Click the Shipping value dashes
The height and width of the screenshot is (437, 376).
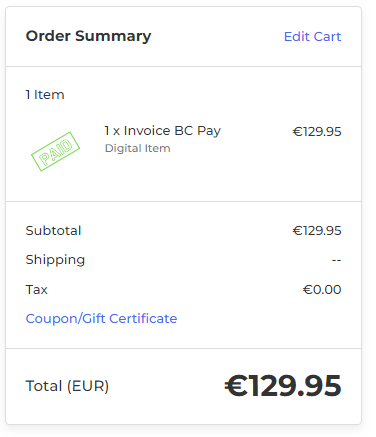click(336, 260)
